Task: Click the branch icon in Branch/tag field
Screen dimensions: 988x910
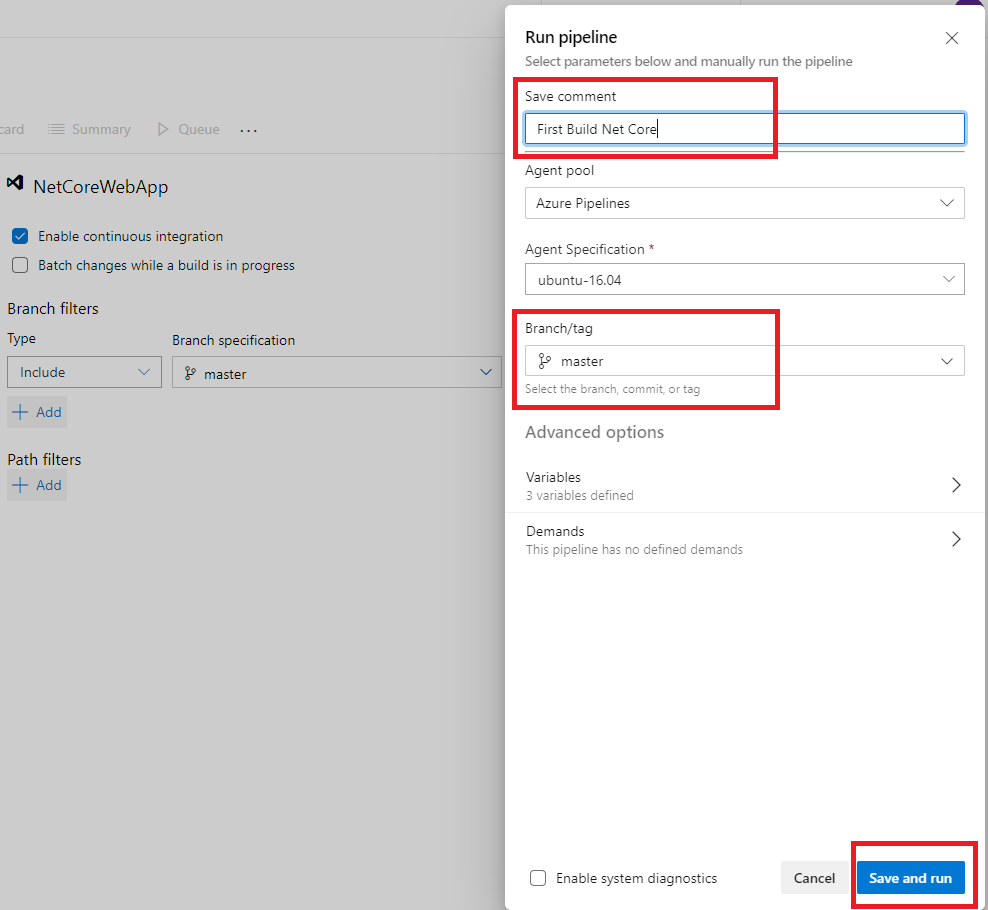Action: tap(545, 361)
